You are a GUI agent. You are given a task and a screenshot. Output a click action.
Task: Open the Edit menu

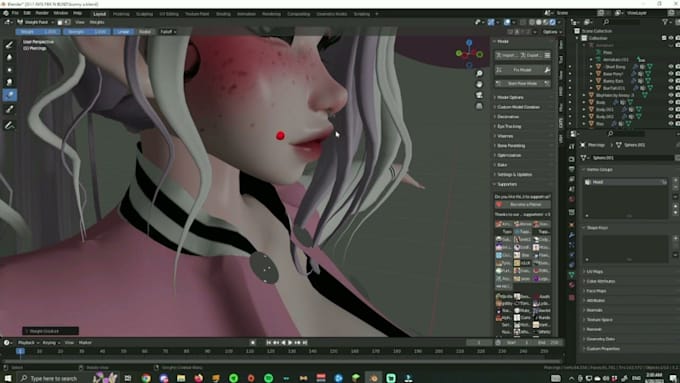pyautogui.click(x=27, y=13)
